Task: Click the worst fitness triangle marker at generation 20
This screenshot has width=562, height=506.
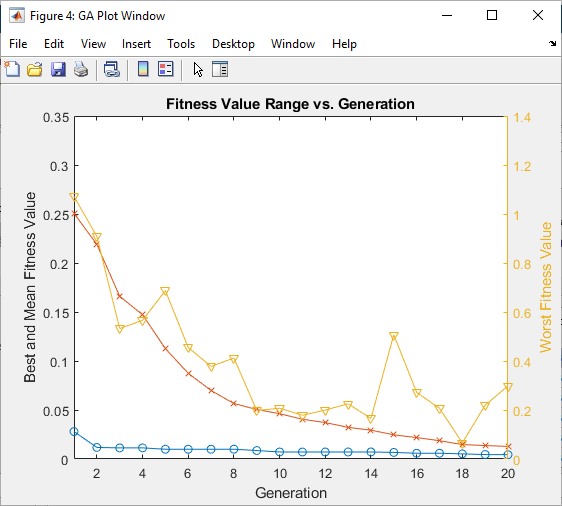Action: pyautogui.click(x=508, y=387)
